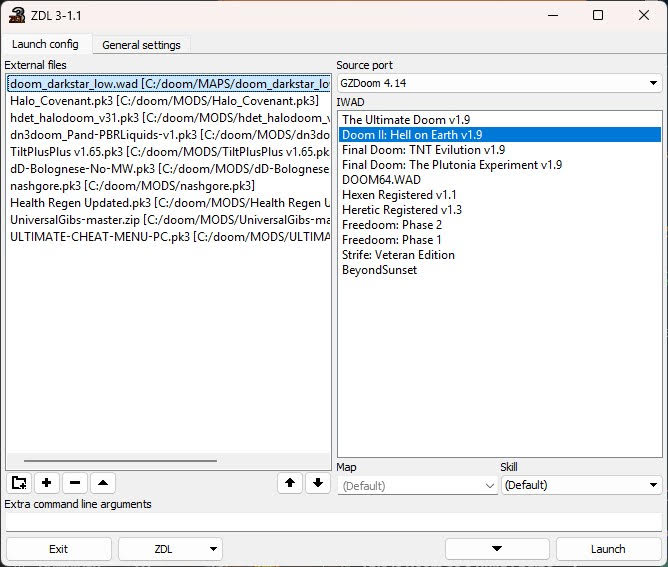
Task: Click the ZDL app icon in title bar
Action: click(17, 15)
